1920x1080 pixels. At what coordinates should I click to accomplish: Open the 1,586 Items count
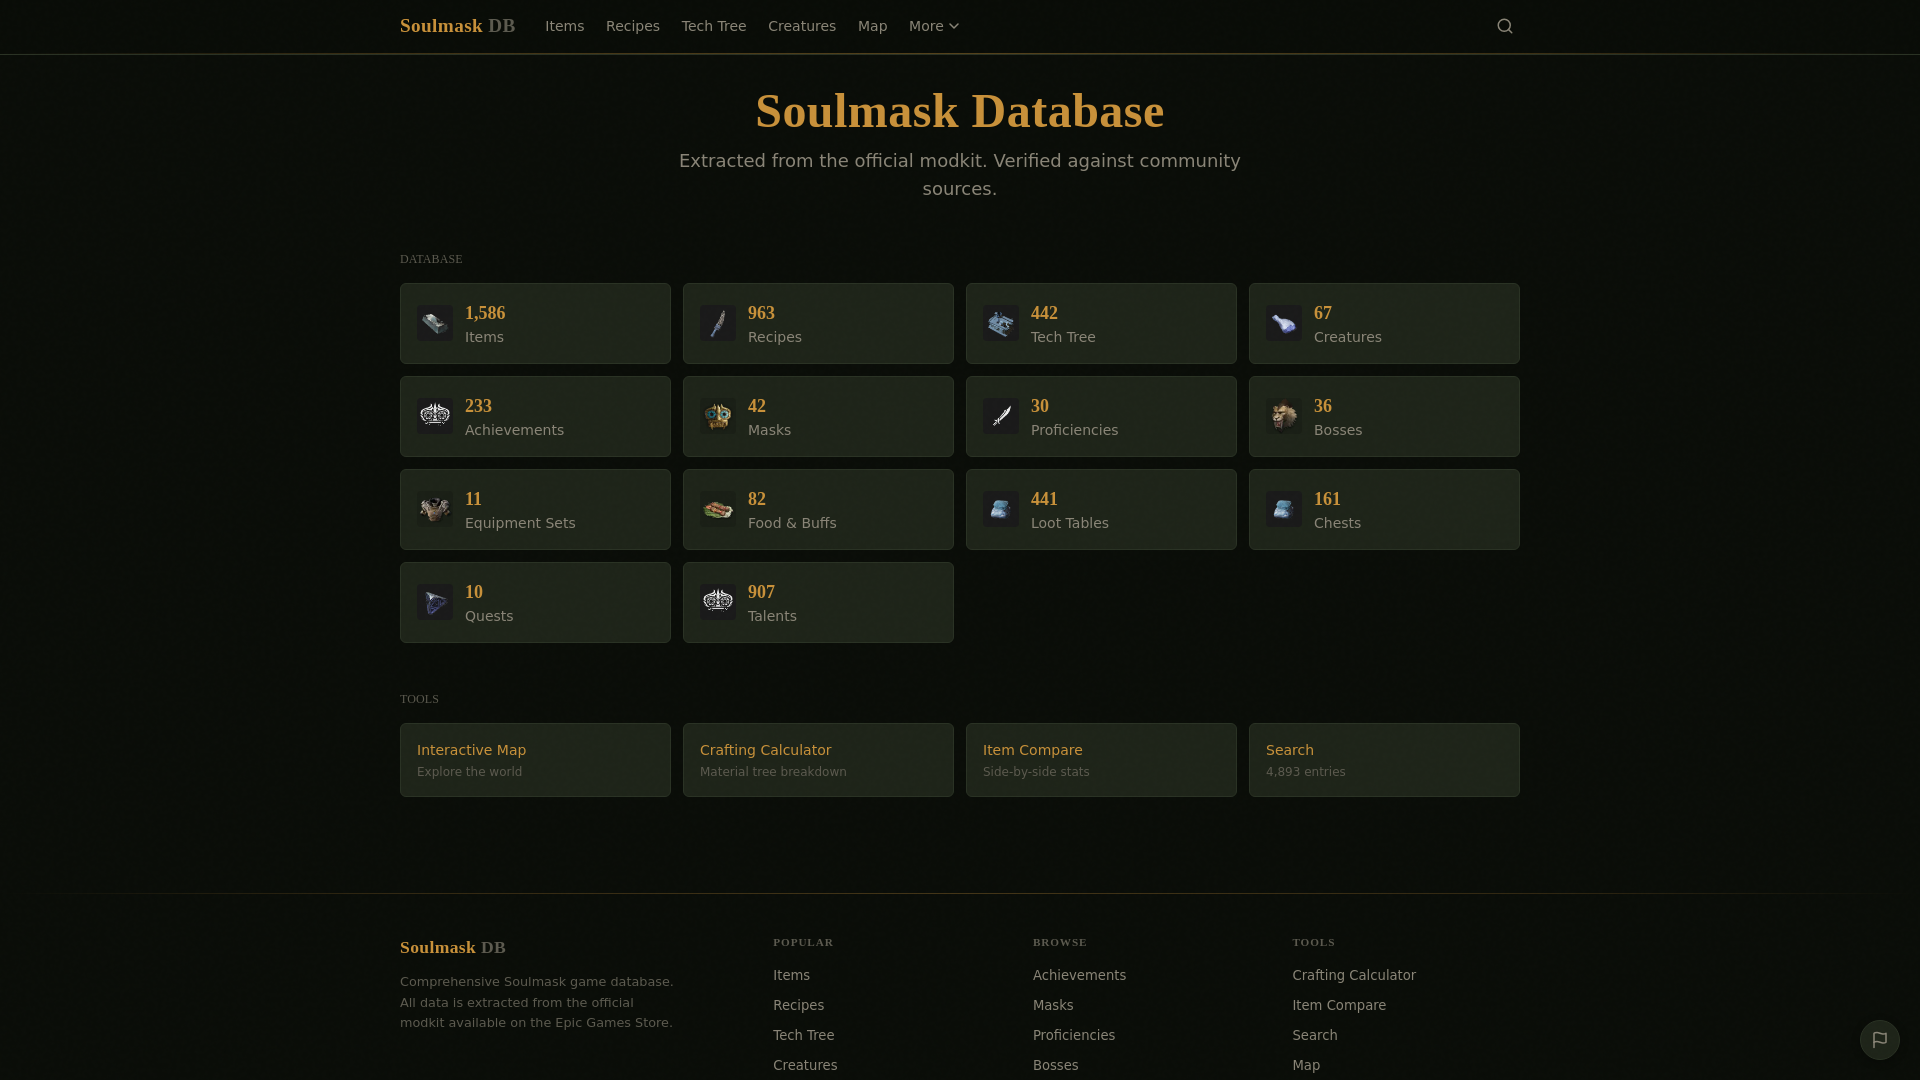click(485, 313)
